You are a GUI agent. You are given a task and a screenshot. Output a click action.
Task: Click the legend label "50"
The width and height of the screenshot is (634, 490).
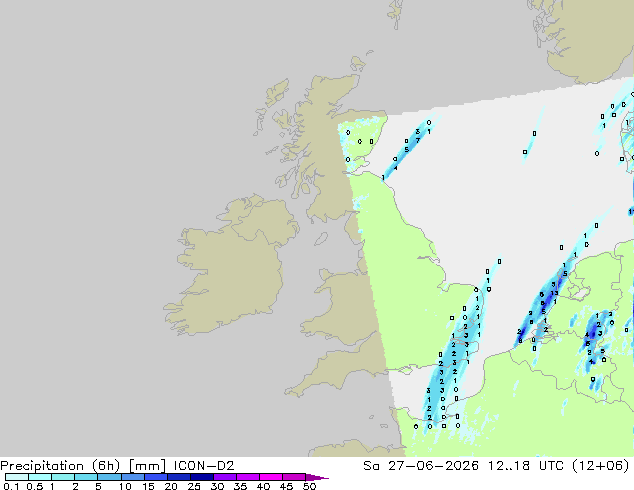coord(309,486)
